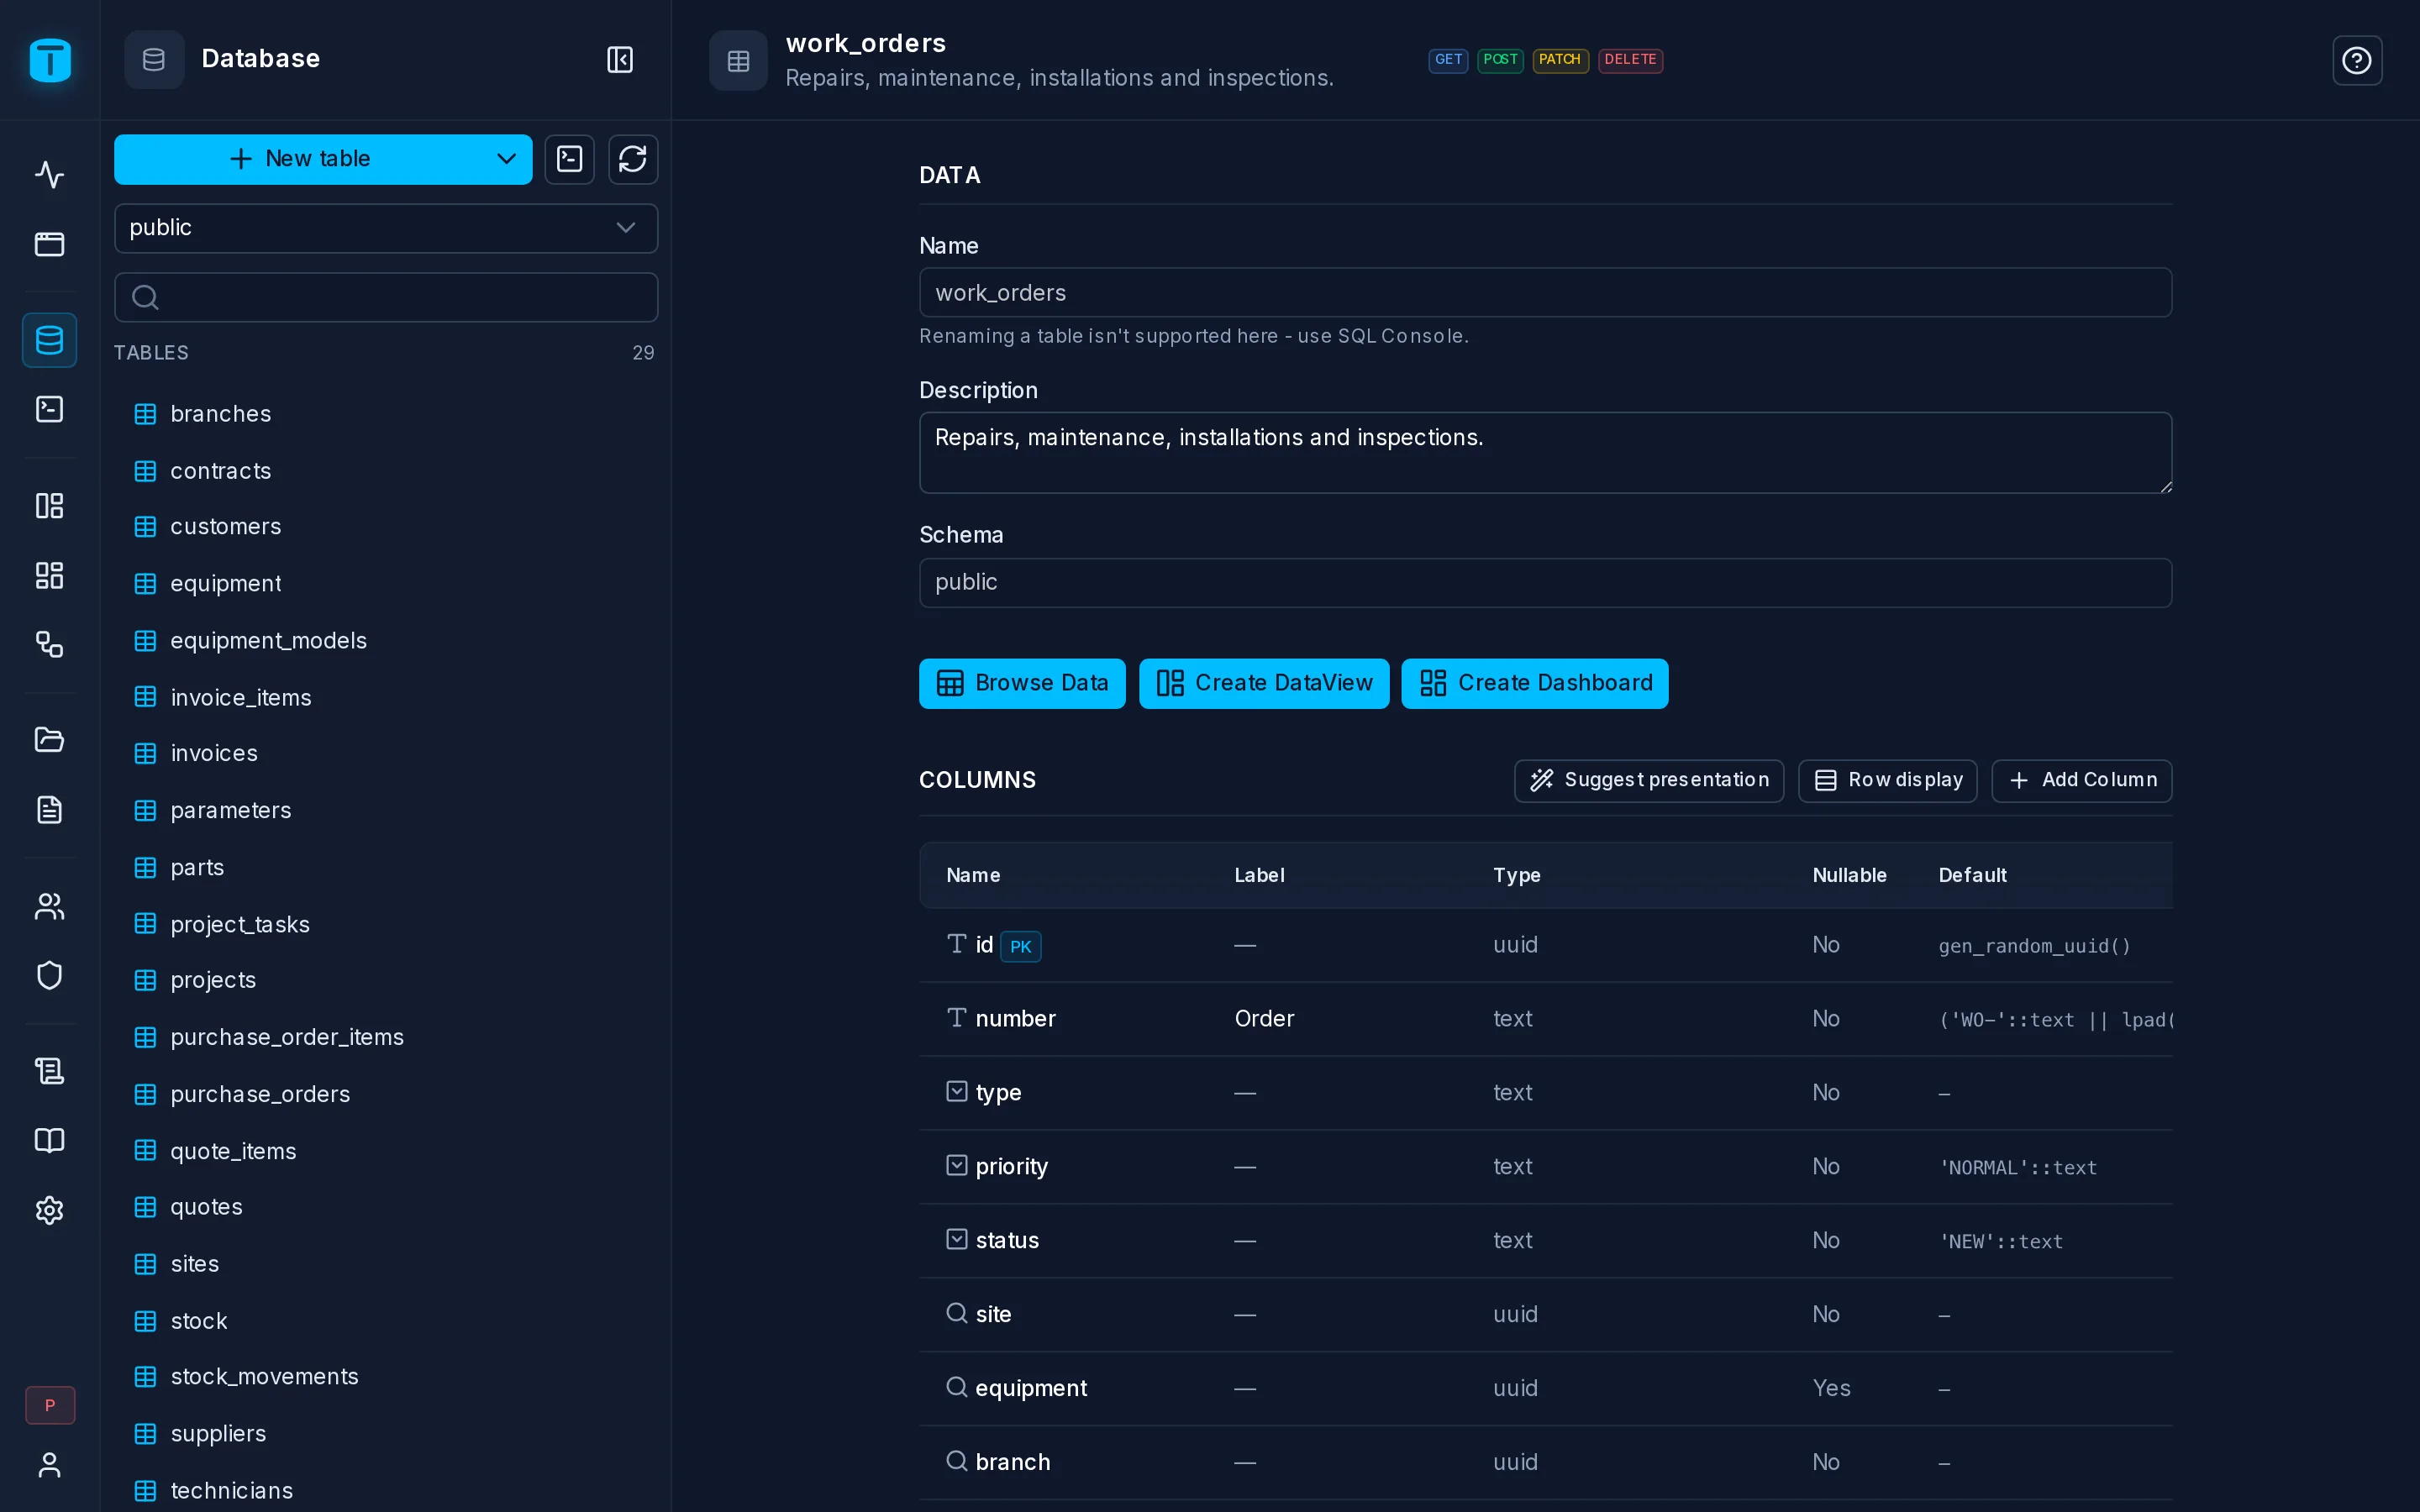
Task: Open the public schema selector
Action: click(386, 228)
